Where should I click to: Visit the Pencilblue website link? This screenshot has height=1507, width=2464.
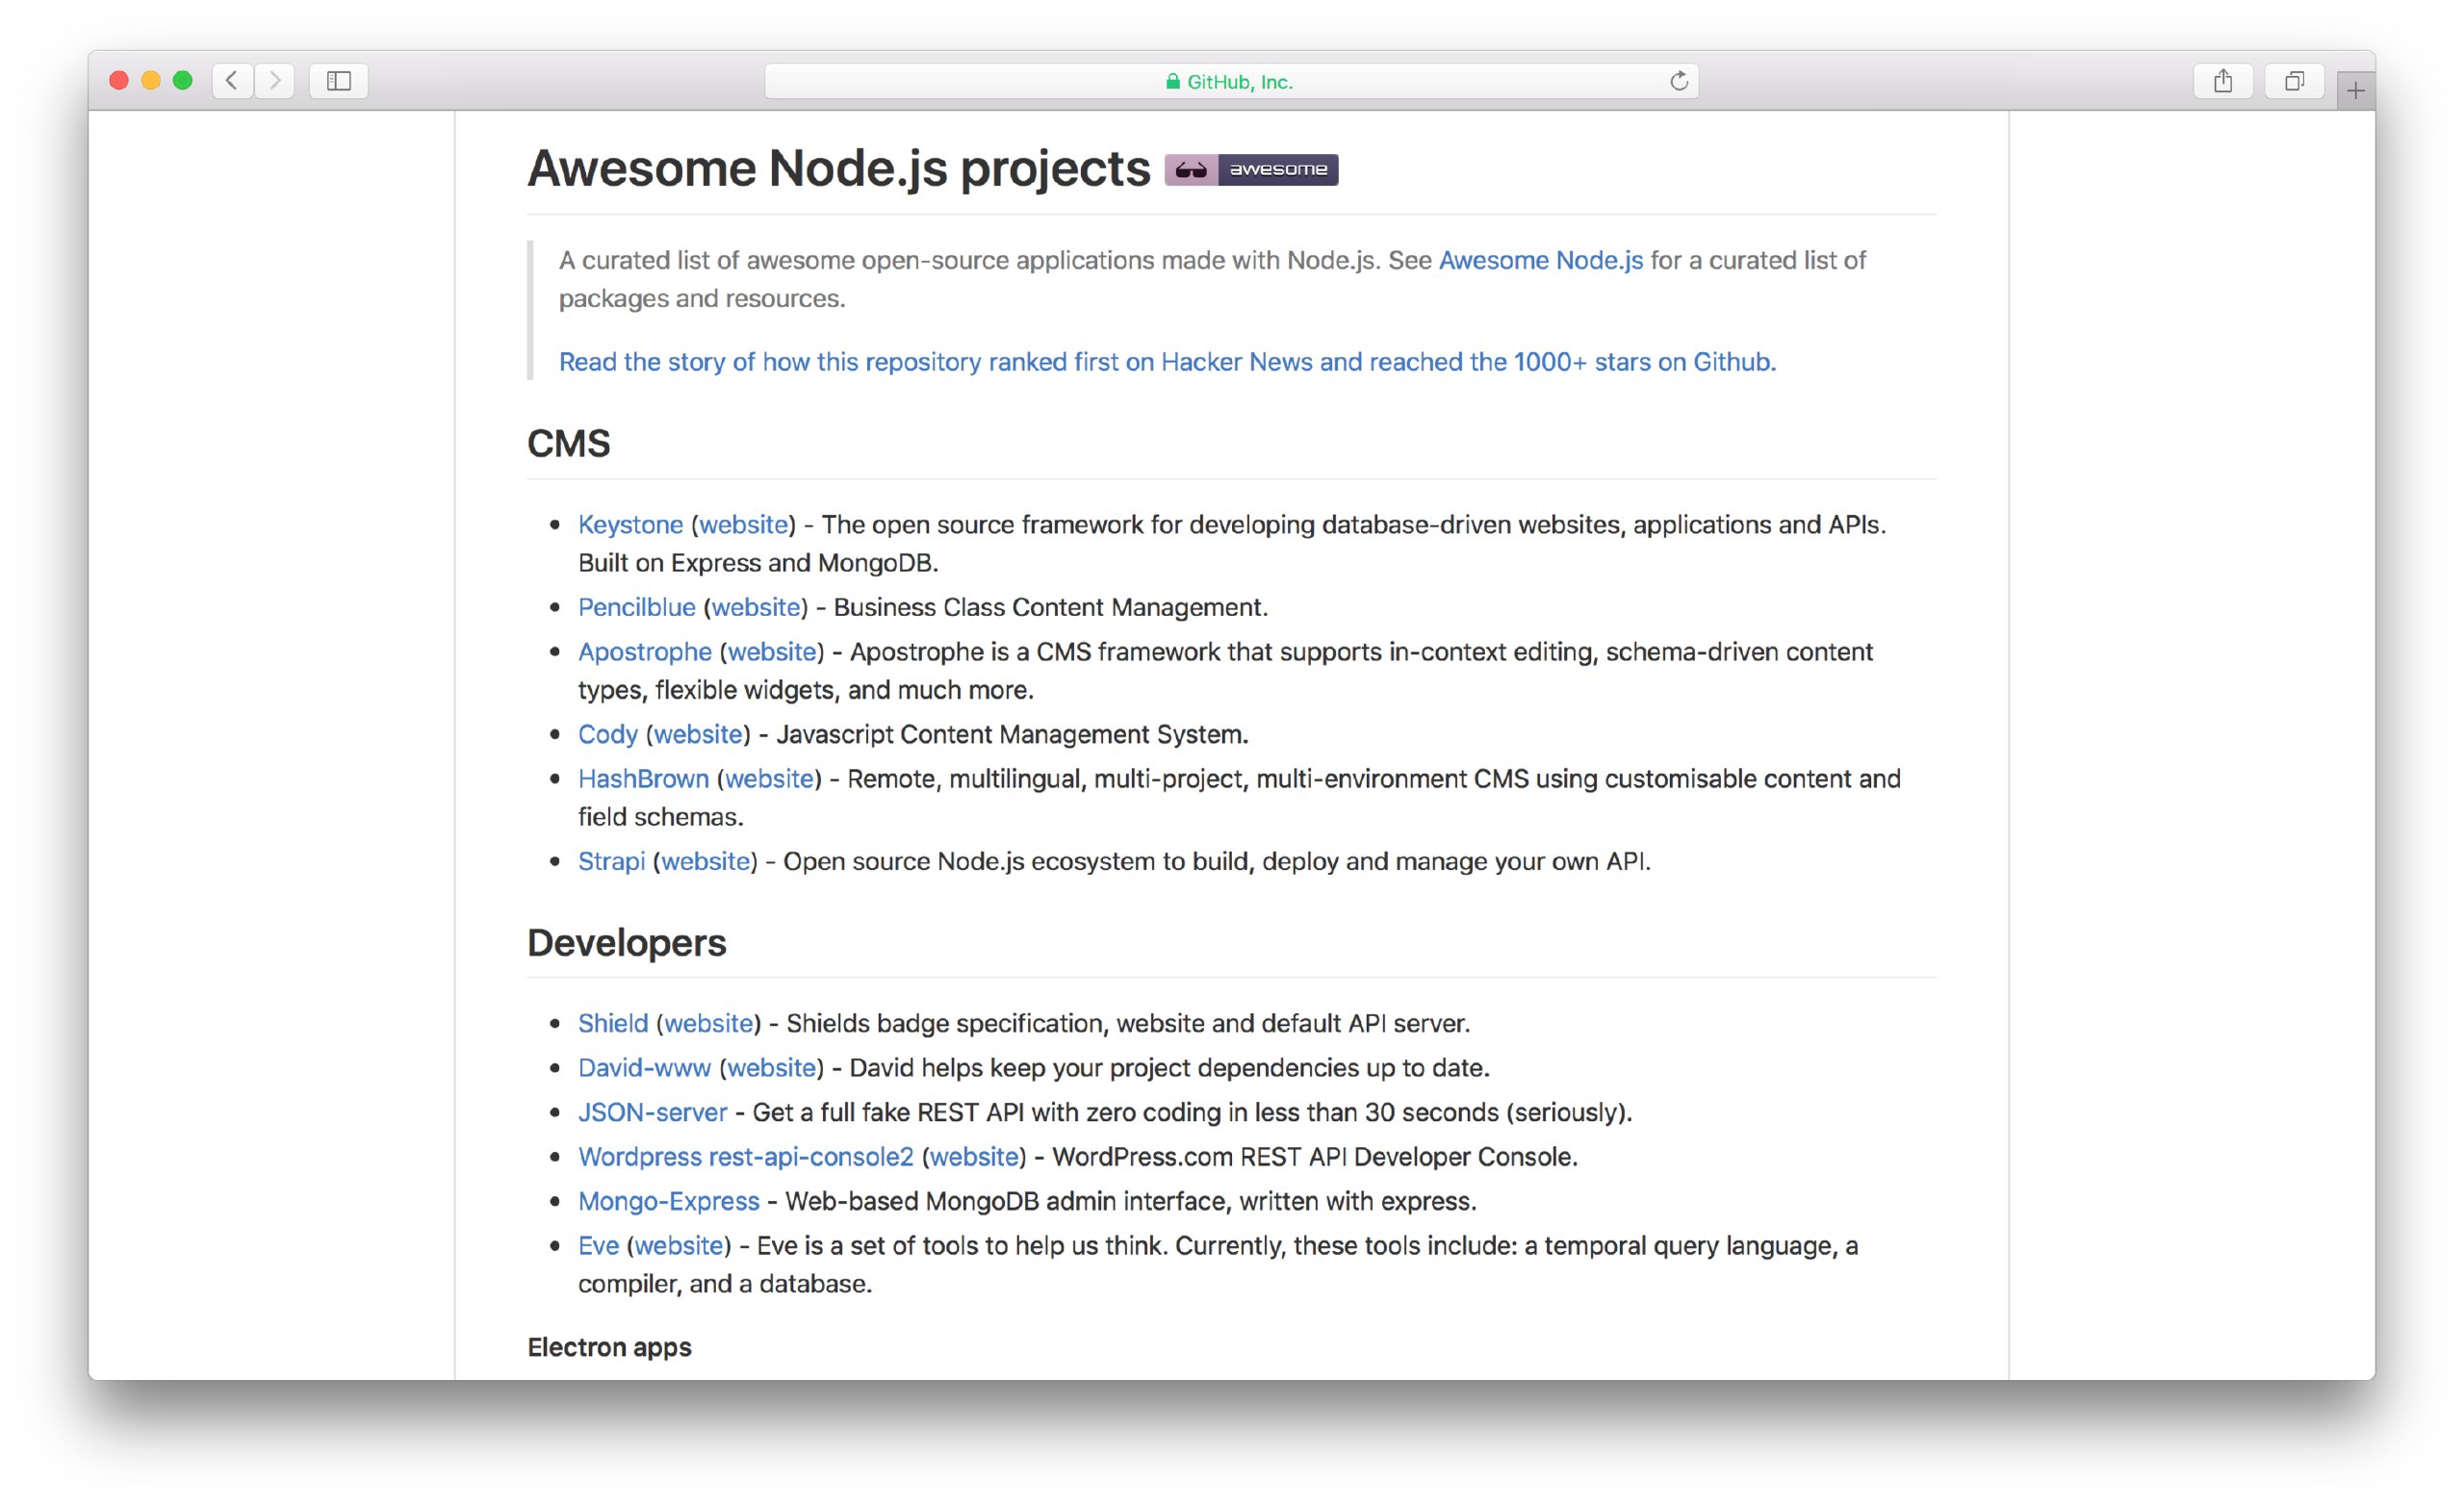click(x=755, y=607)
